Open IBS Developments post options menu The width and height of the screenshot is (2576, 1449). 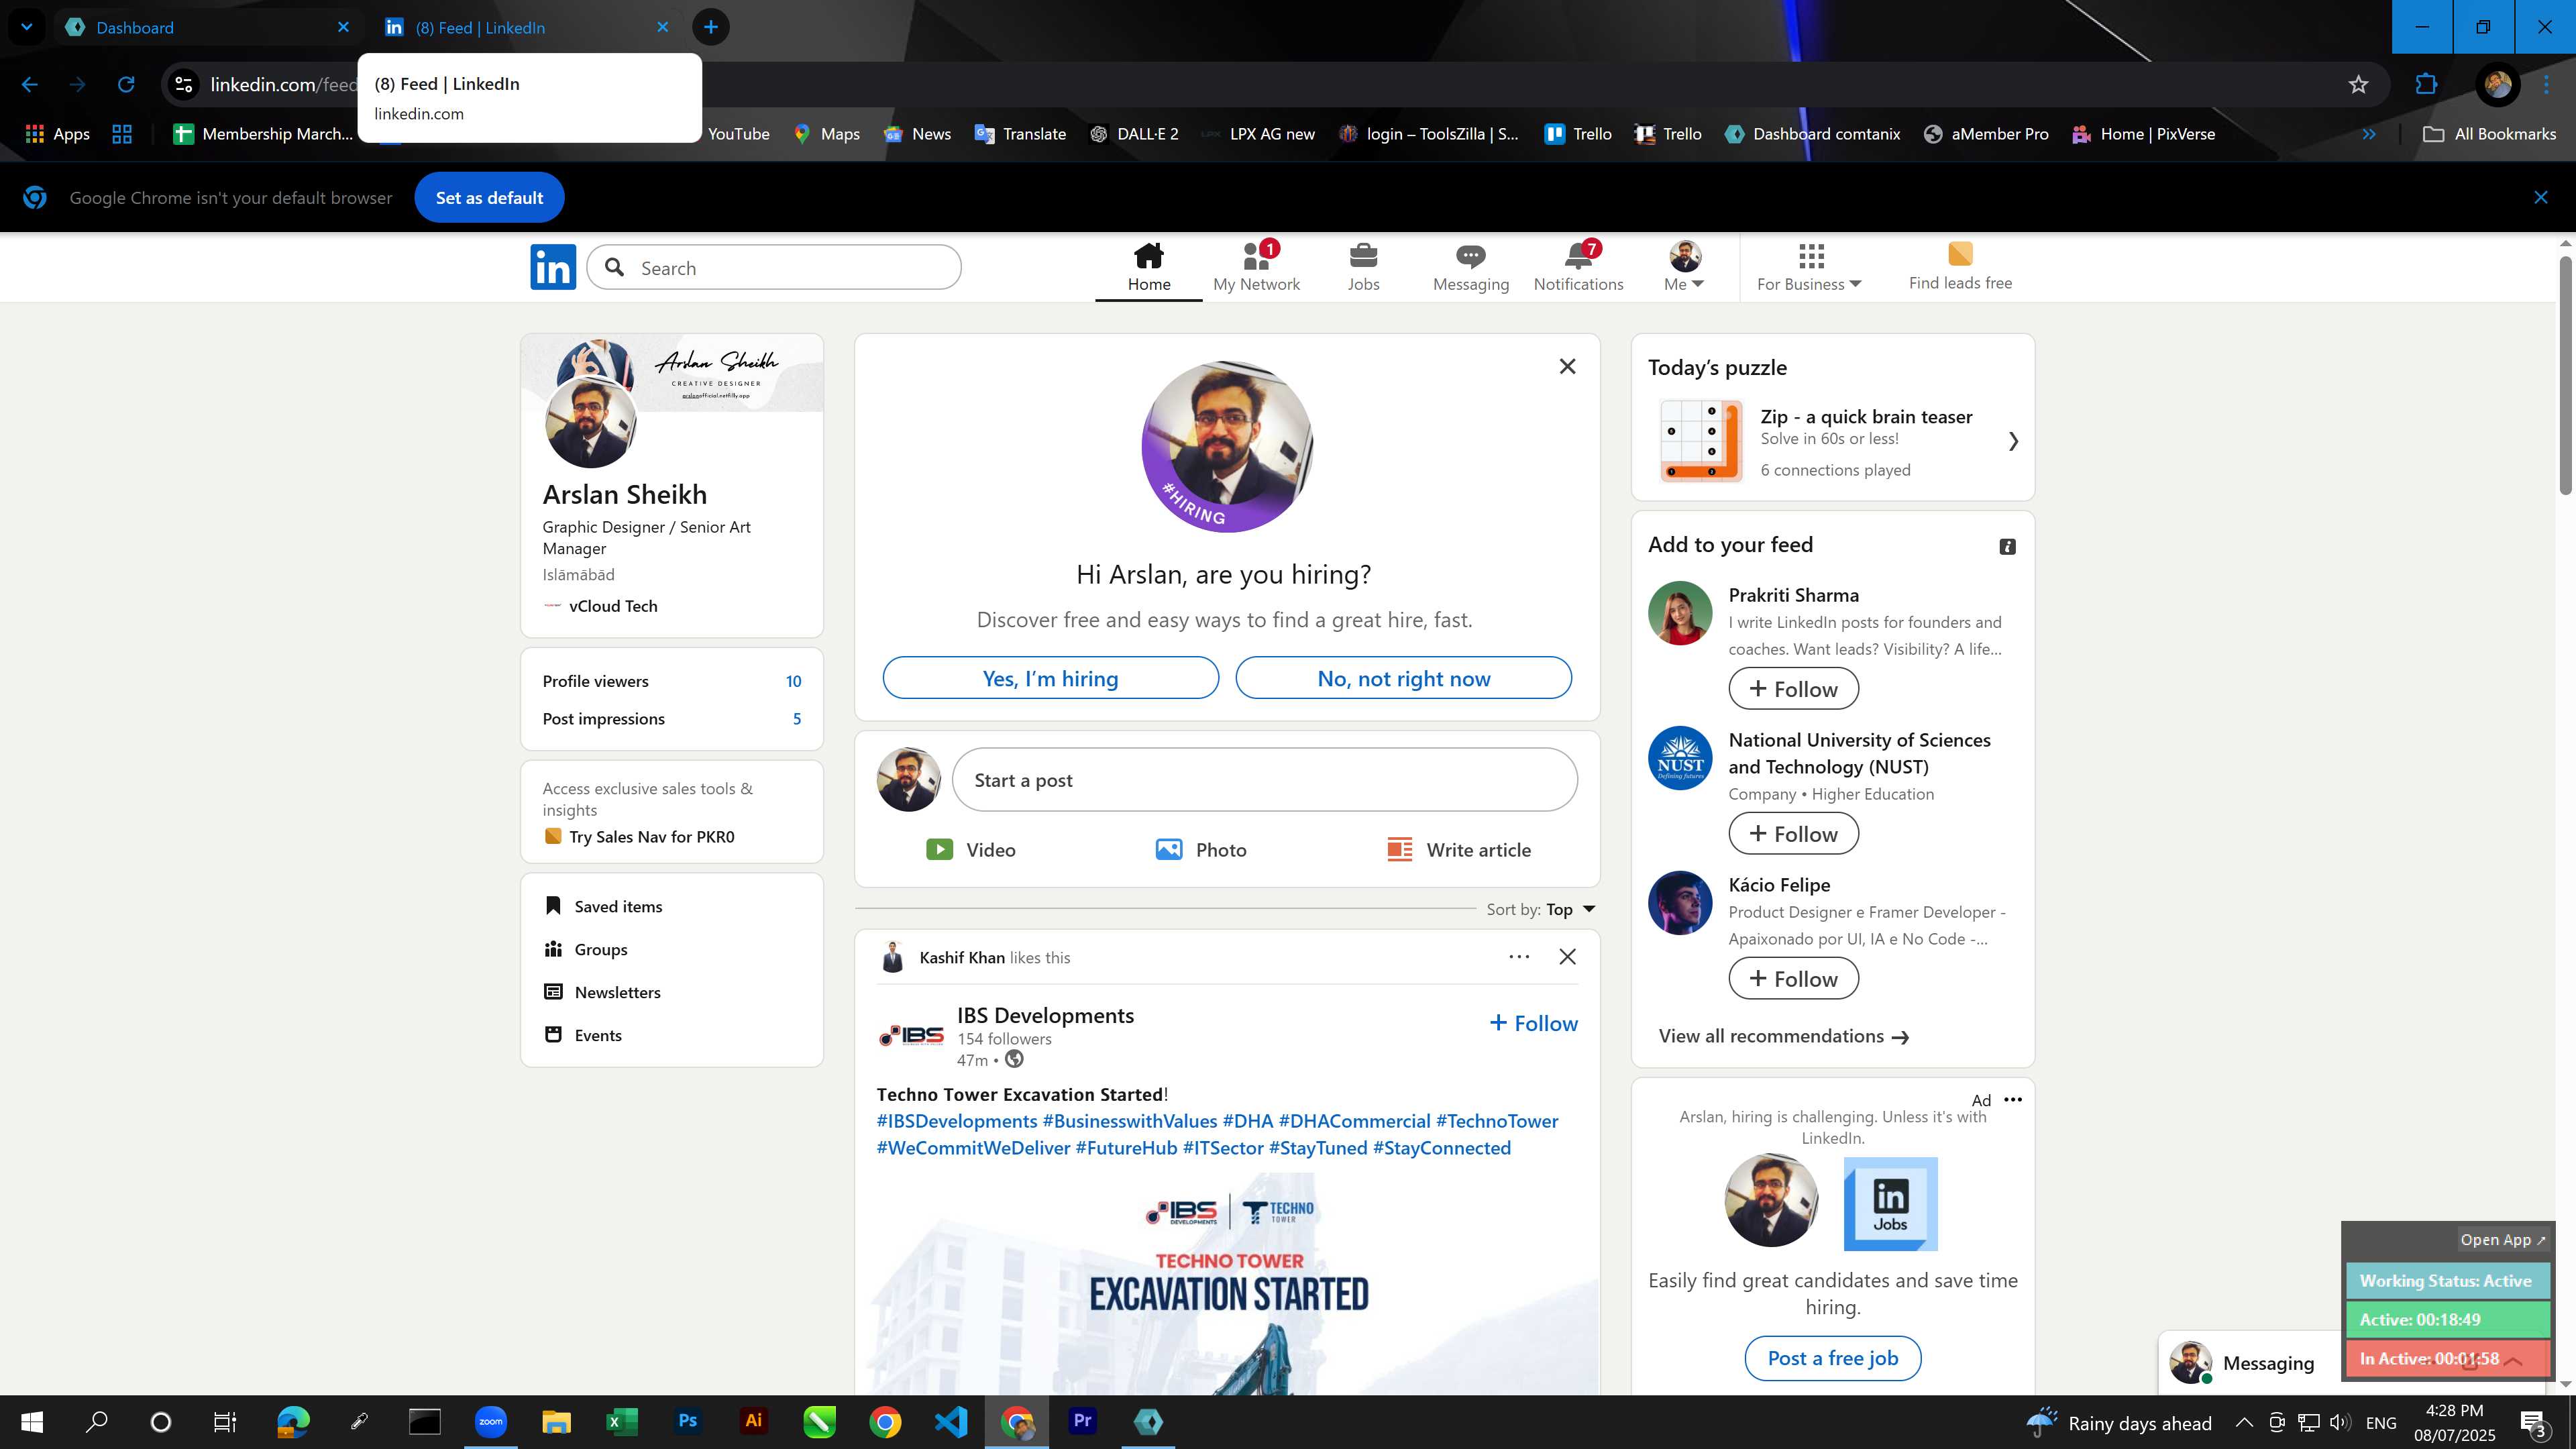pyautogui.click(x=1518, y=957)
